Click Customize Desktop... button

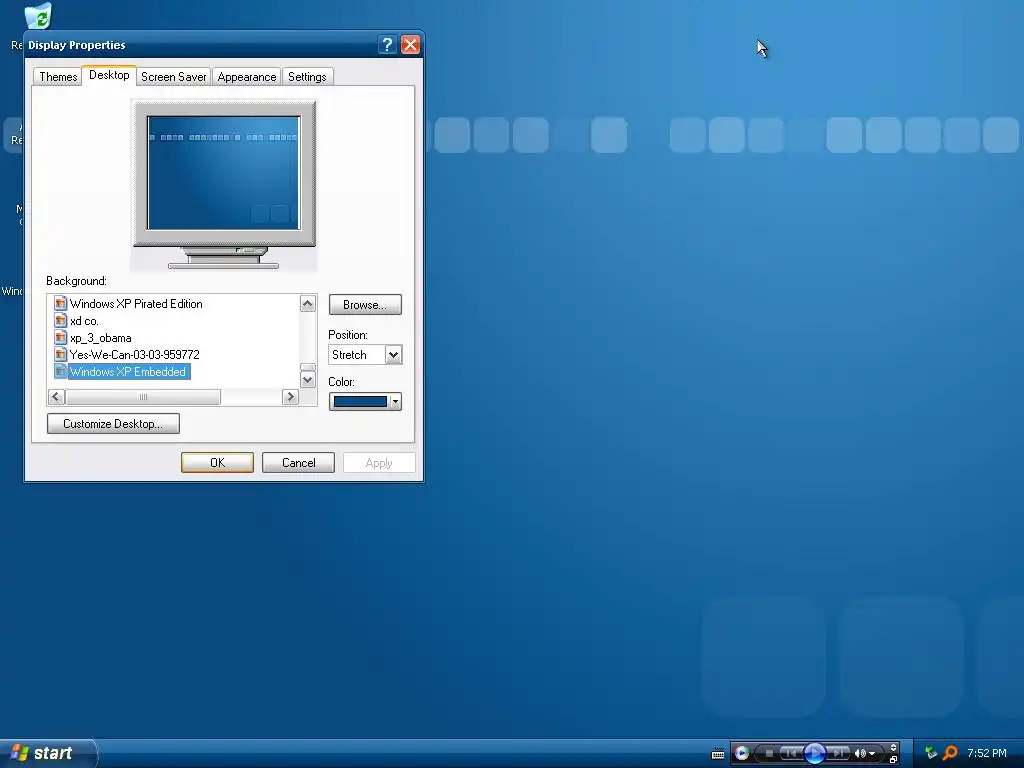(113, 424)
